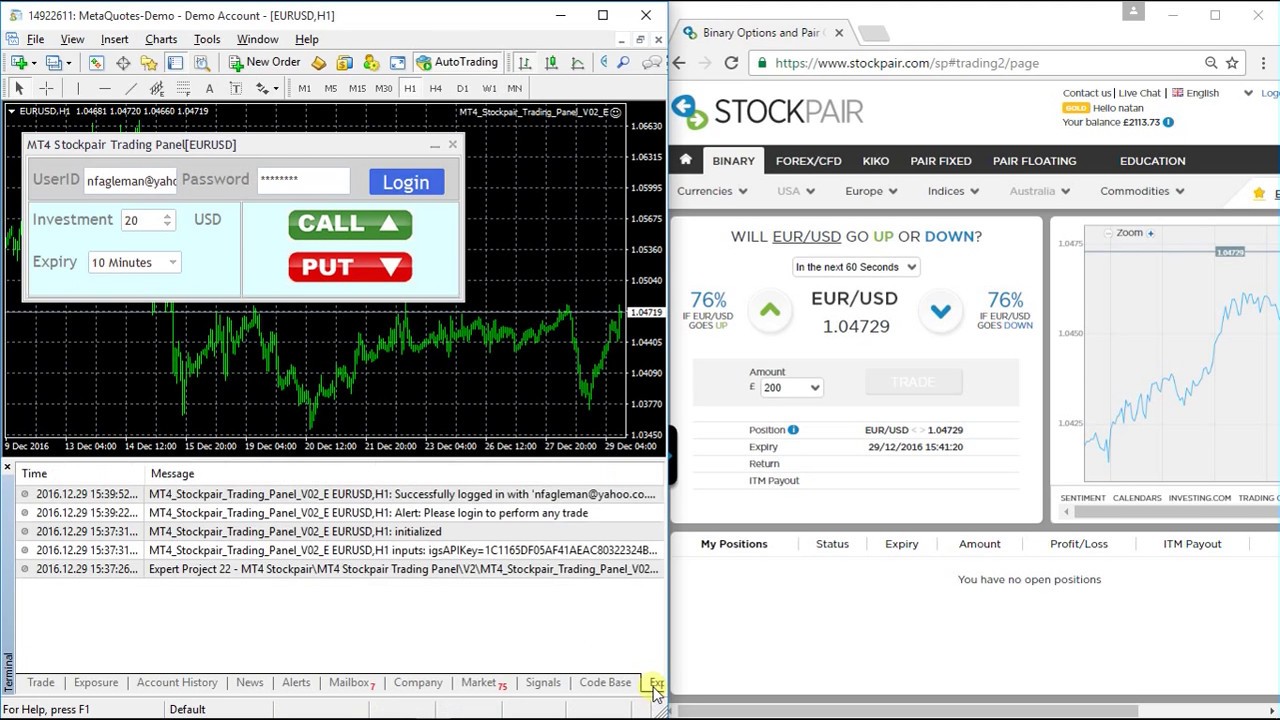Screen dimensions: 1280x720
Task: Click the New Order toolbar button
Action: pyautogui.click(x=265, y=62)
